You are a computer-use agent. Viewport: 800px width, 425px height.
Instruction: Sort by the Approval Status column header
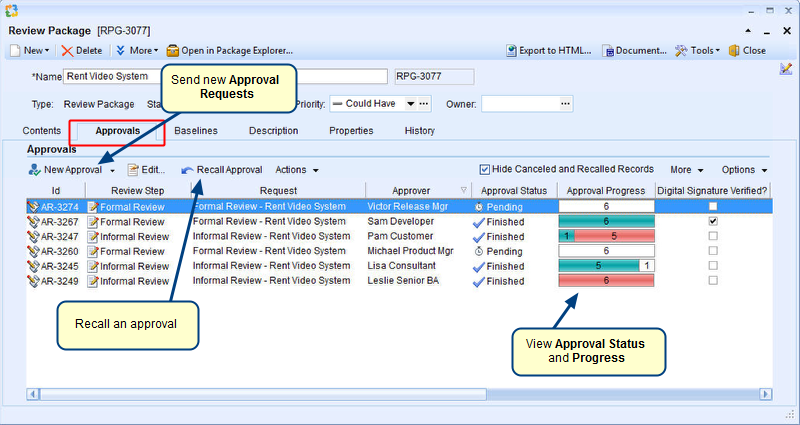pyautogui.click(x=513, y=190)
